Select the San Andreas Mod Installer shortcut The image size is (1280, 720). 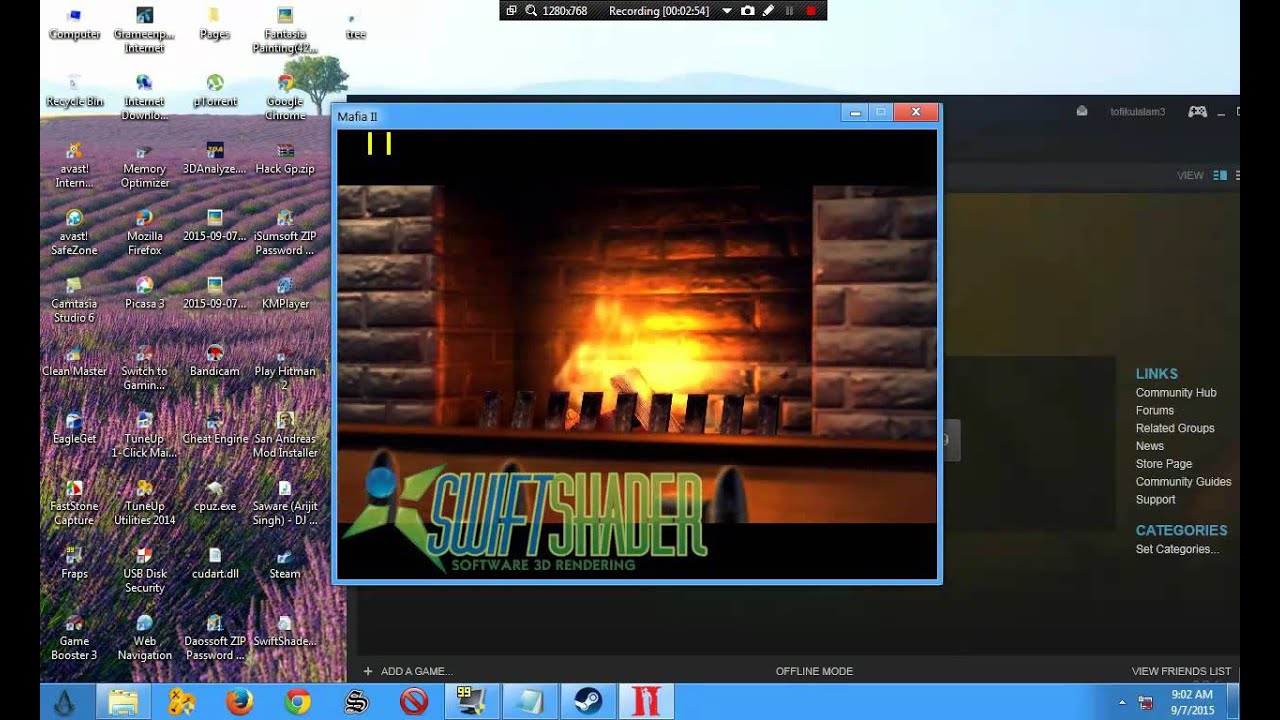[x=285, y=435]
